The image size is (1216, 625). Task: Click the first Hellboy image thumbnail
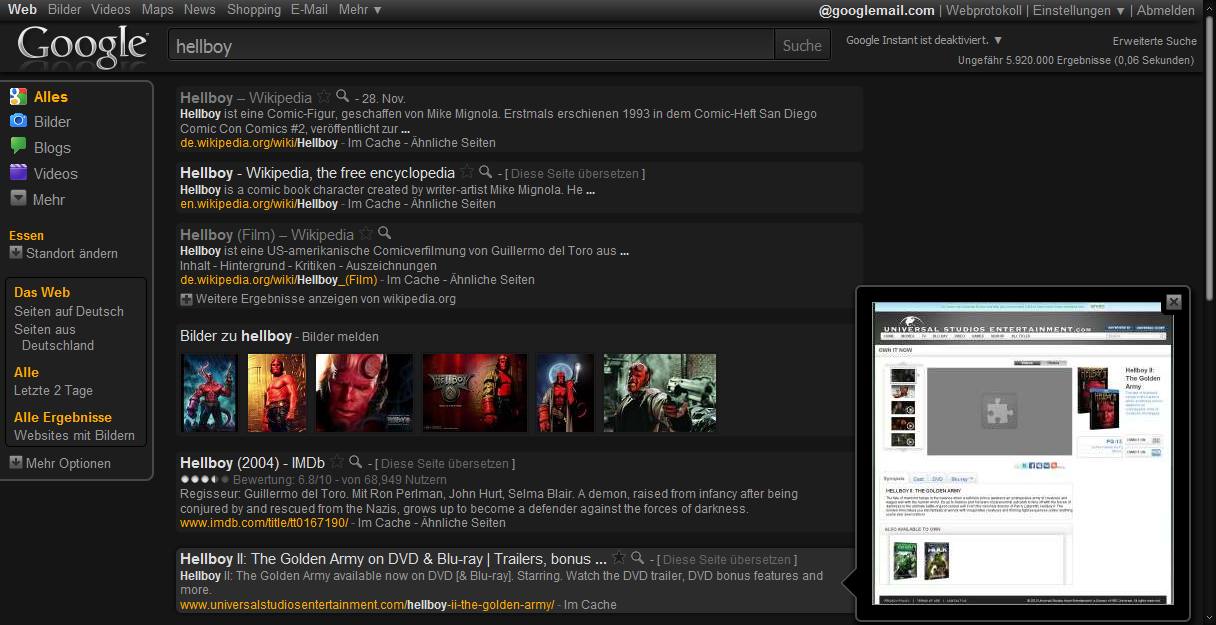click(209, 390)
